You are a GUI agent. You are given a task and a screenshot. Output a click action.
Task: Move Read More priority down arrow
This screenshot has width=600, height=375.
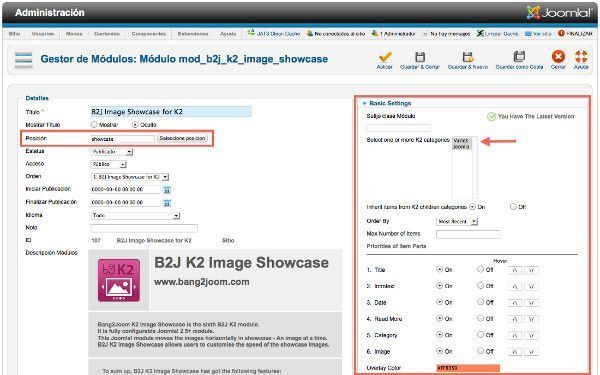coord(532,320)
